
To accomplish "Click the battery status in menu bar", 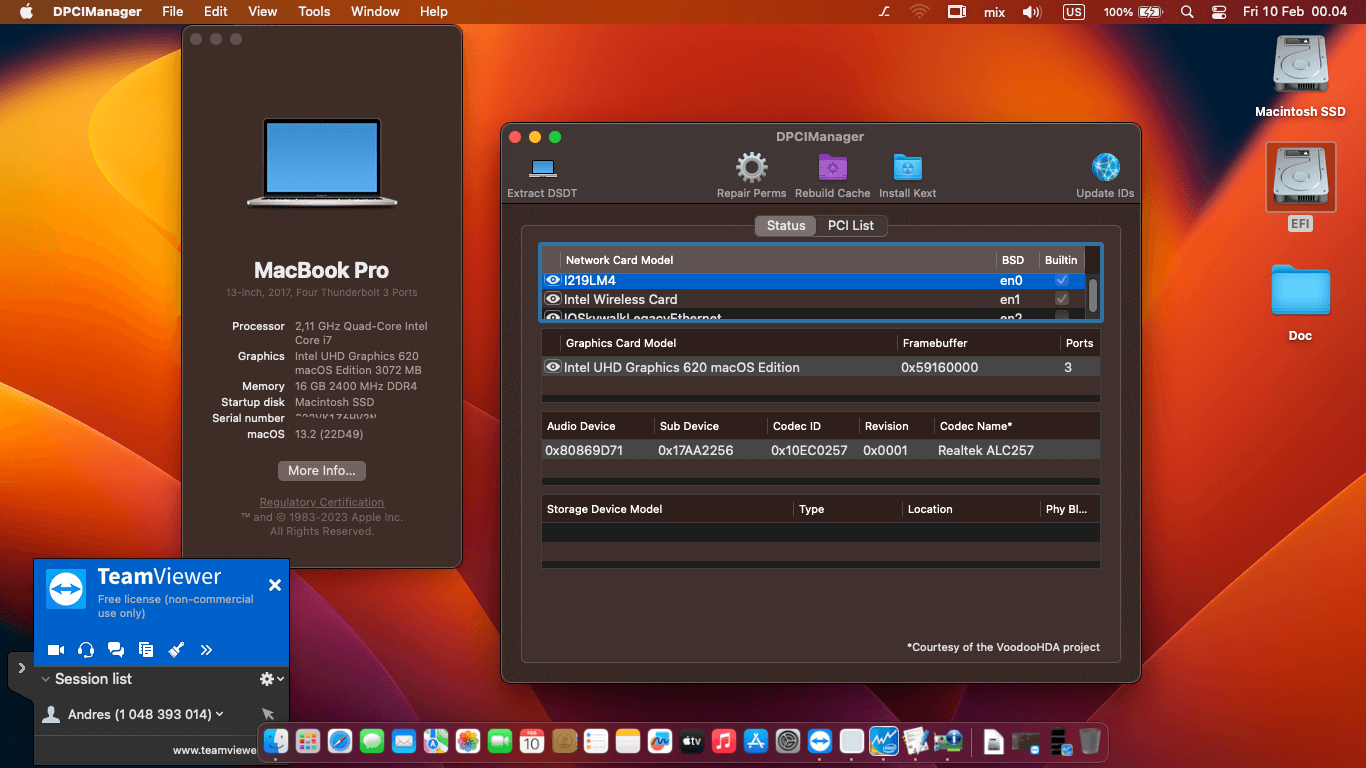I will pyautogui.click(x=1133, y=12).
